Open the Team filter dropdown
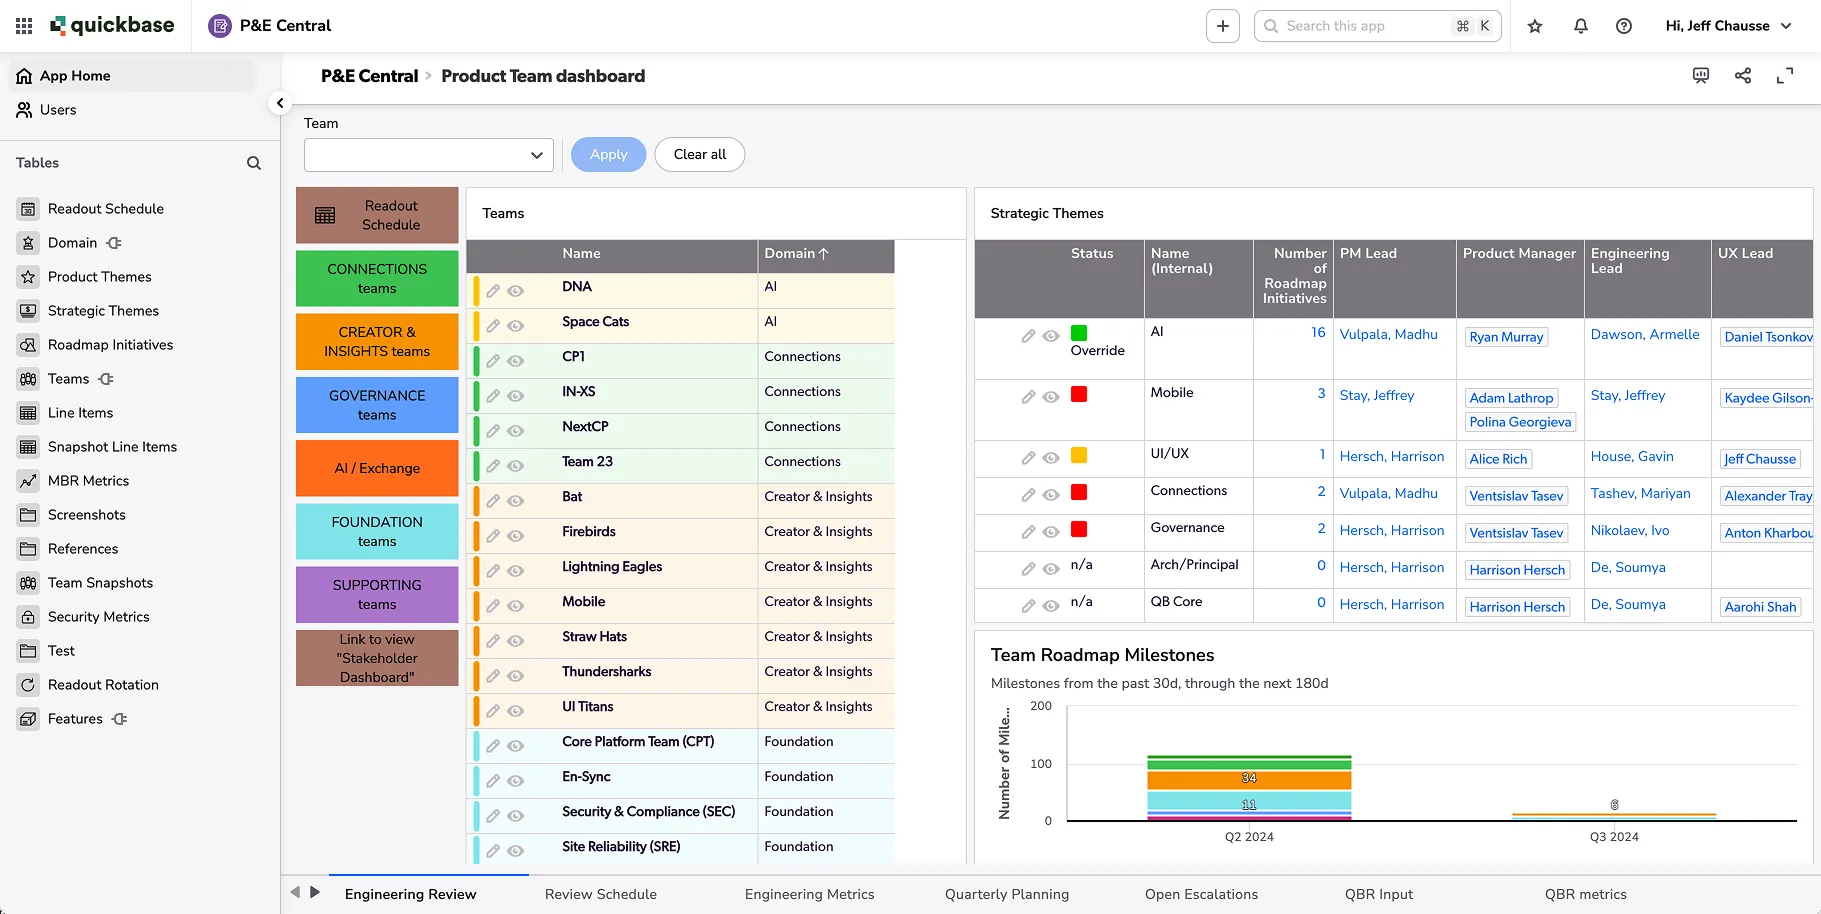 click(429, 155)
